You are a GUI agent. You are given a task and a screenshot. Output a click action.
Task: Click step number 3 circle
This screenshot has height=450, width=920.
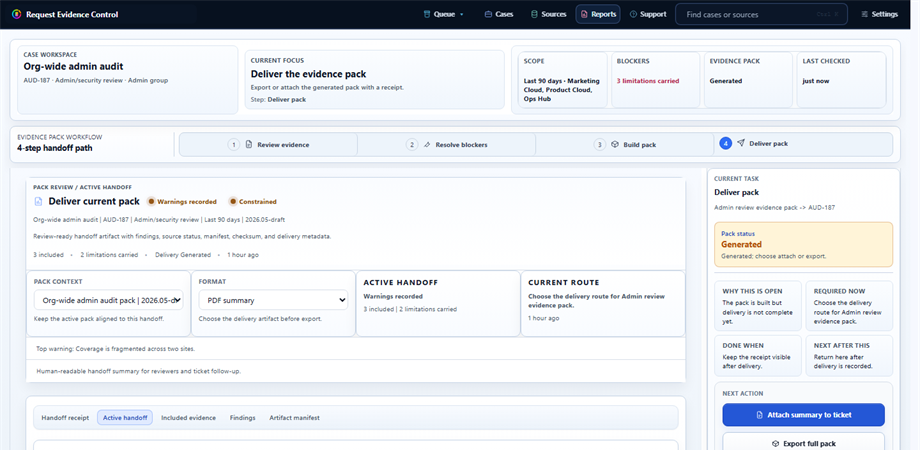pyautogui.click(x=600, y=144)
